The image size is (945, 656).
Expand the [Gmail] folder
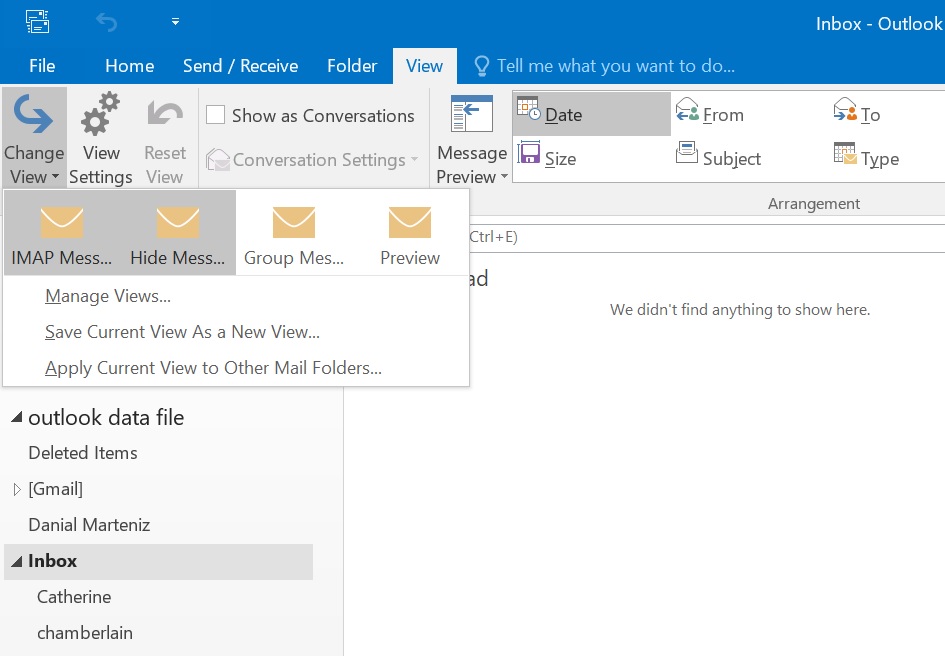[x=17, y=489]
